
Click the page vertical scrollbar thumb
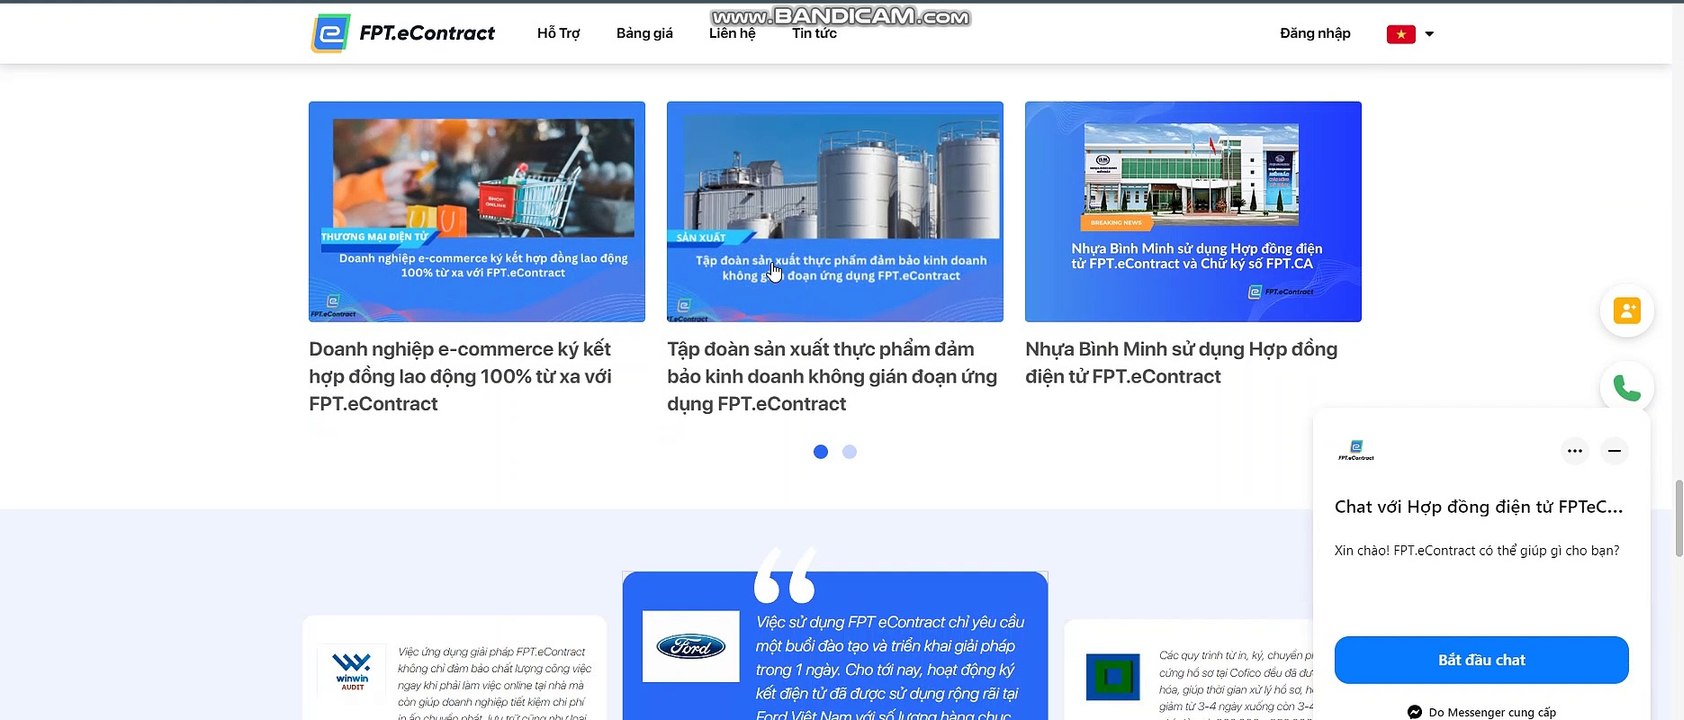(x=1679, y=518)
